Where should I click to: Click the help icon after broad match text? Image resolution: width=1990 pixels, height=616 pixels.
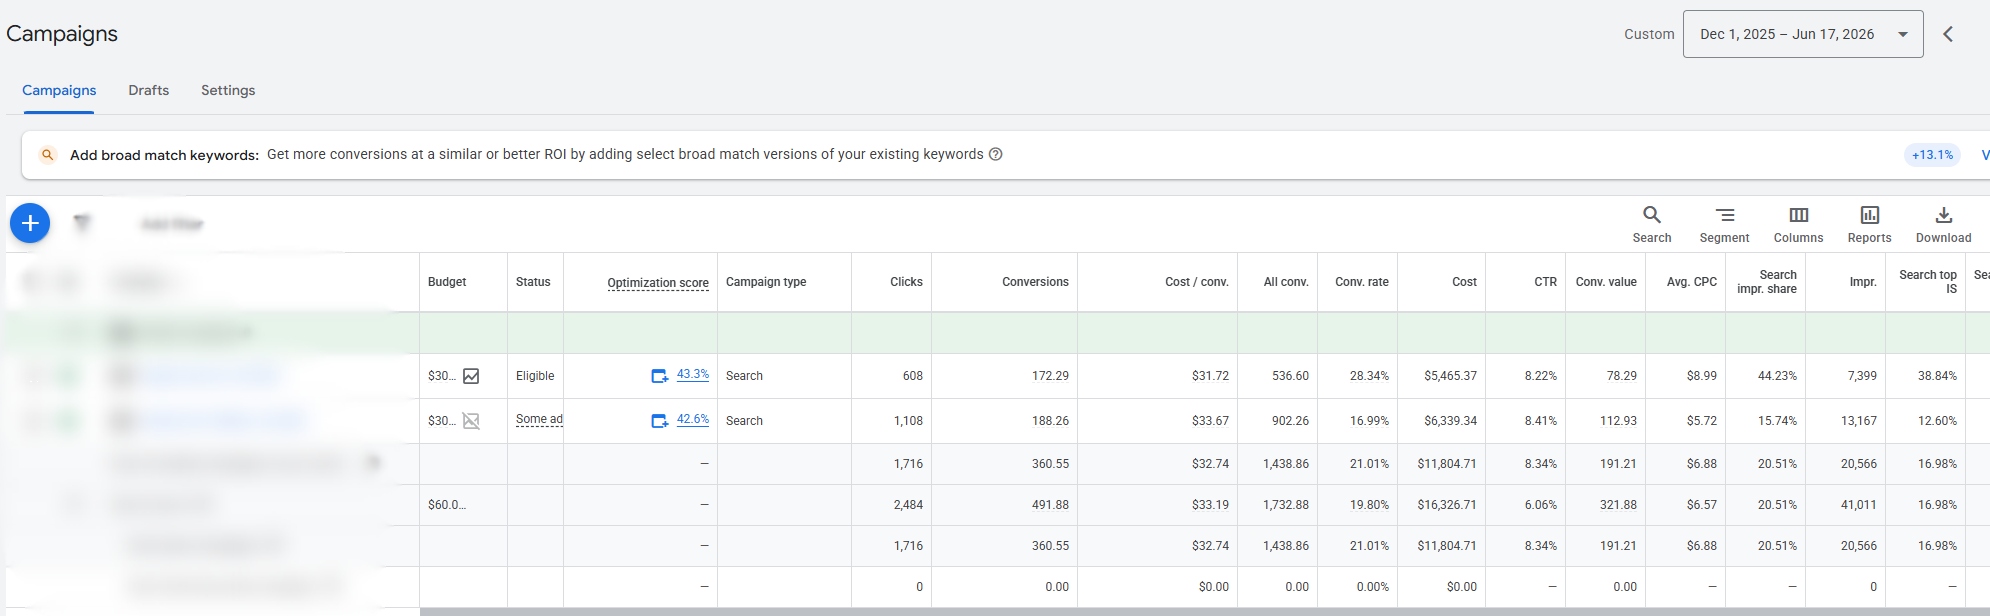996,154
